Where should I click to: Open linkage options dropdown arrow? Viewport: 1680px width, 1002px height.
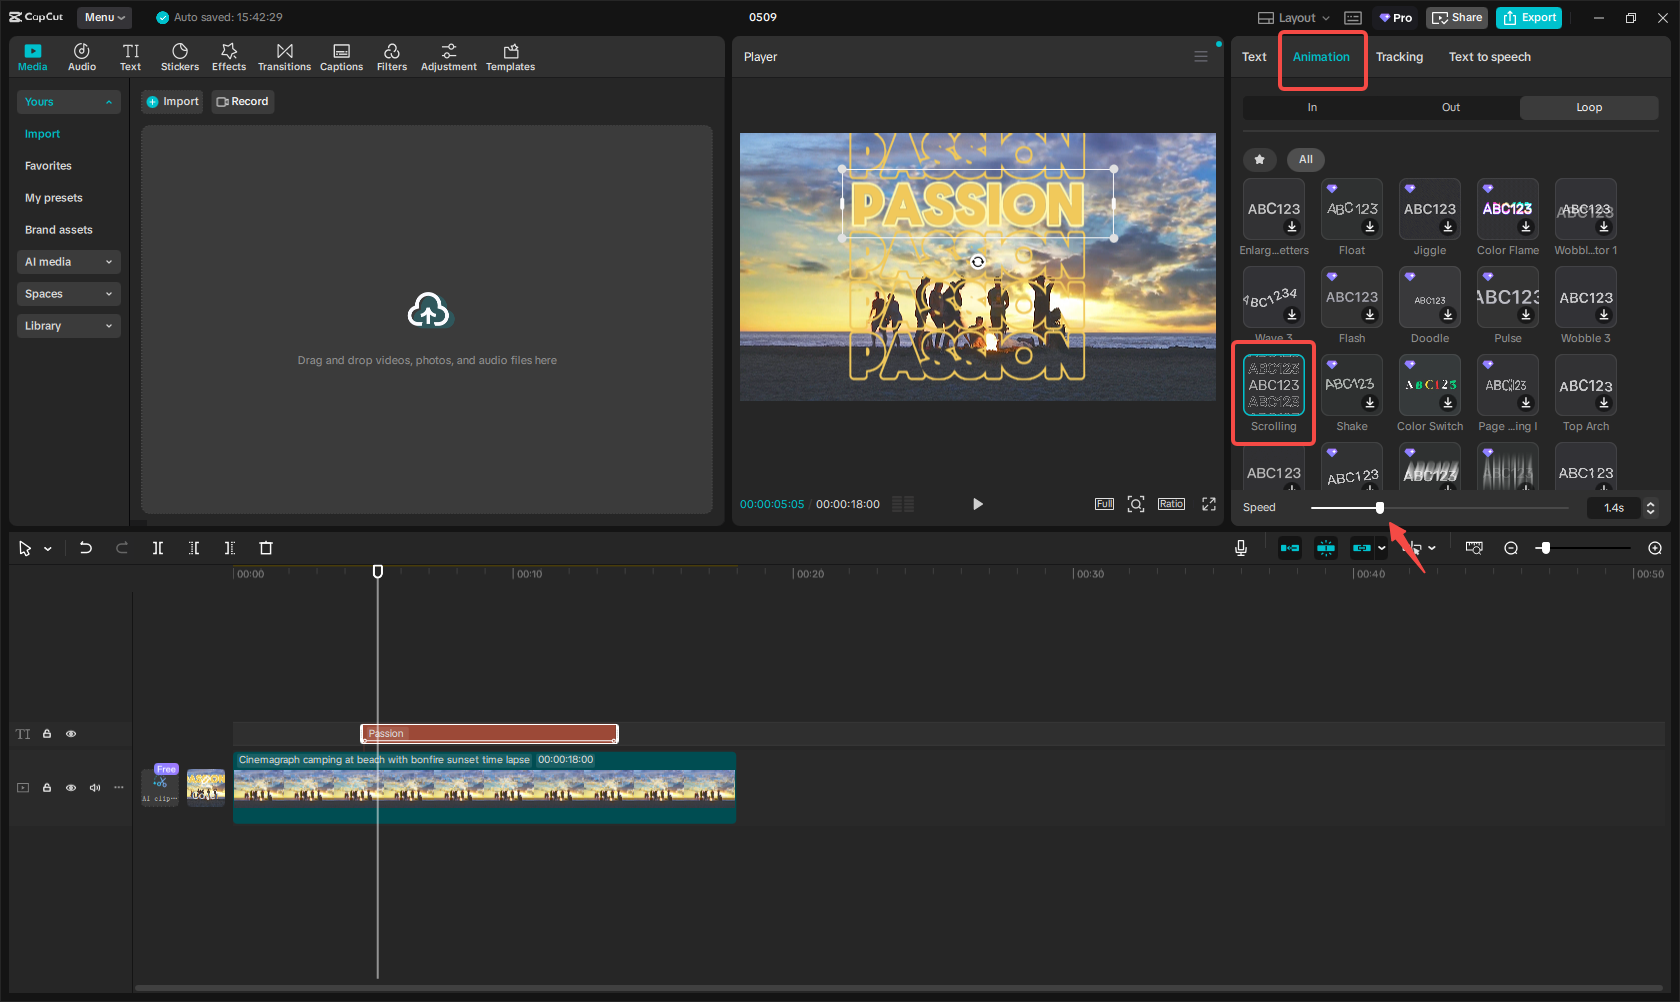click(1382, 548)
